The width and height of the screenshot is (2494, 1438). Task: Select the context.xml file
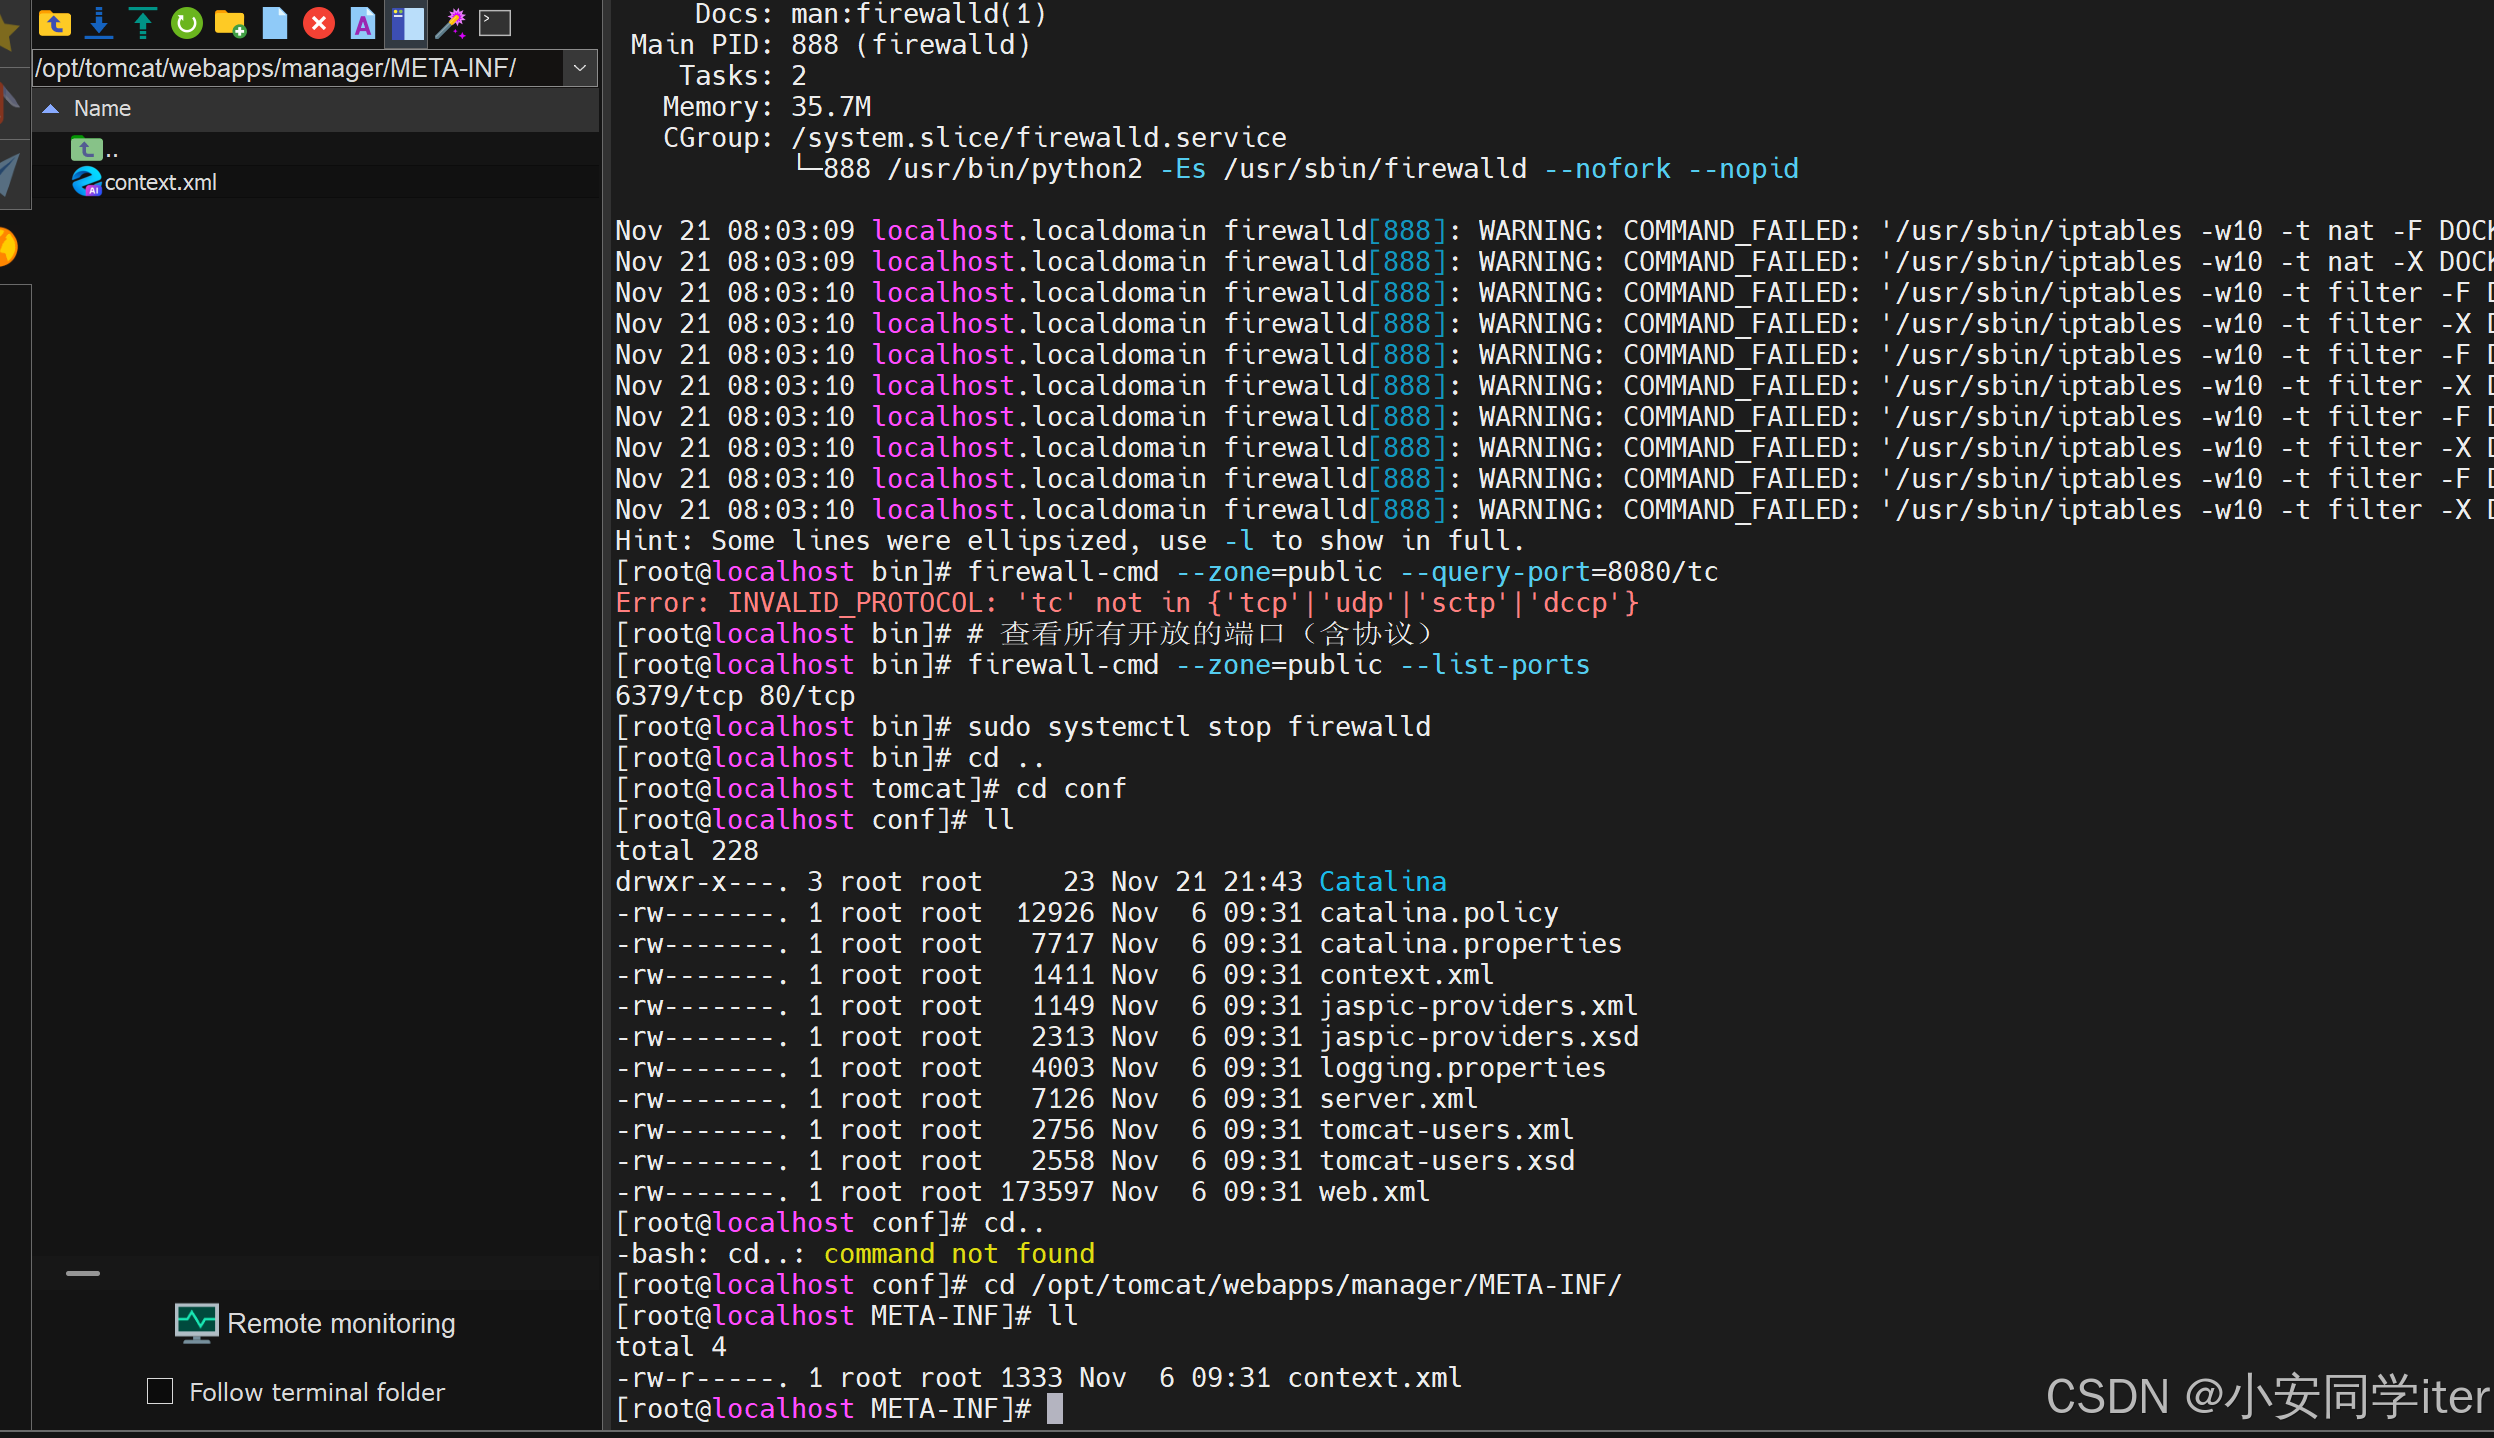click(x=160, y=182)
